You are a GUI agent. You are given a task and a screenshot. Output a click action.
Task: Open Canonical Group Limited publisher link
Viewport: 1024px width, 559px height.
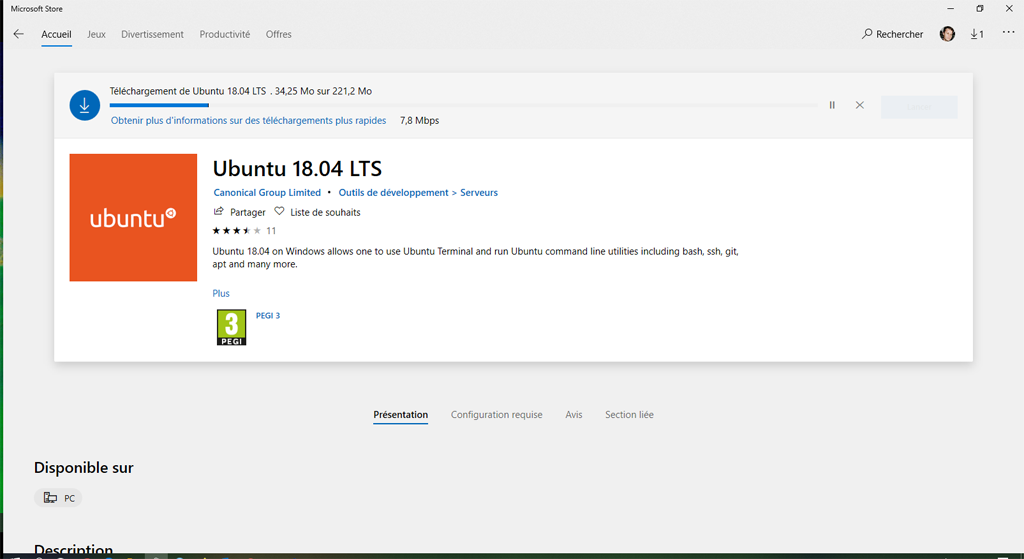pyautogui.click(x=267, y=193)
